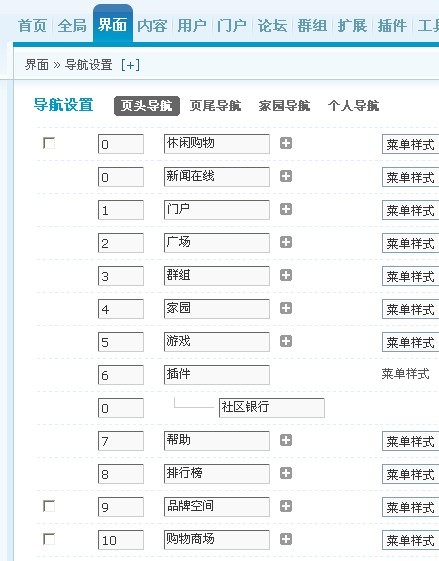Click plus icon beside 帮助 field

286,440
